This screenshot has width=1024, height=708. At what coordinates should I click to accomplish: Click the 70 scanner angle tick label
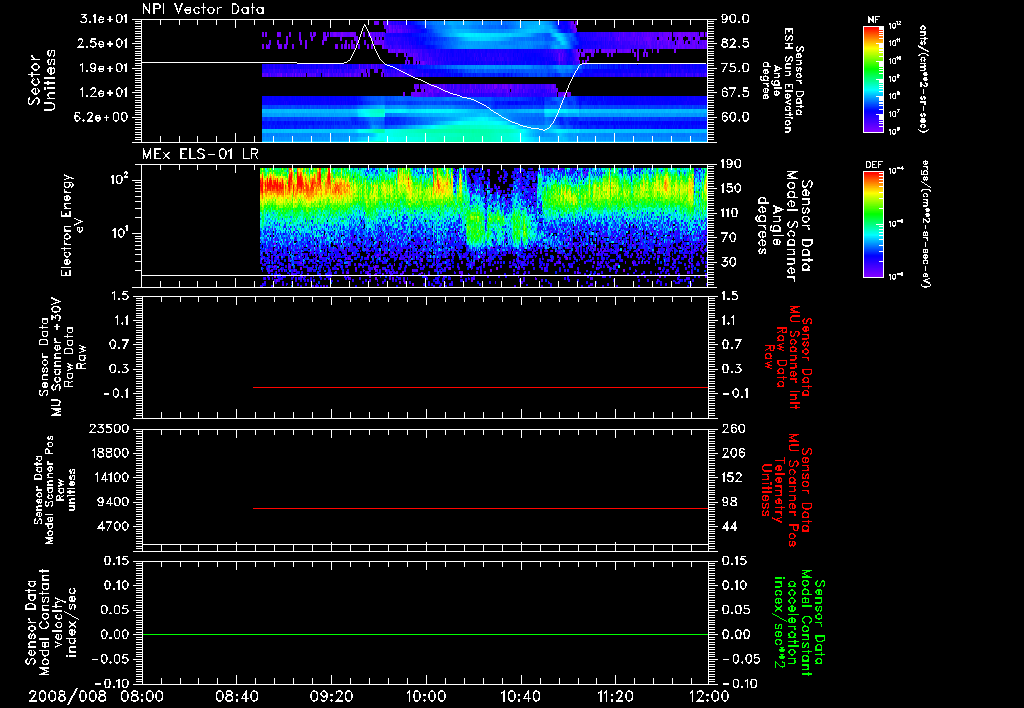click(x=728, y=238)
